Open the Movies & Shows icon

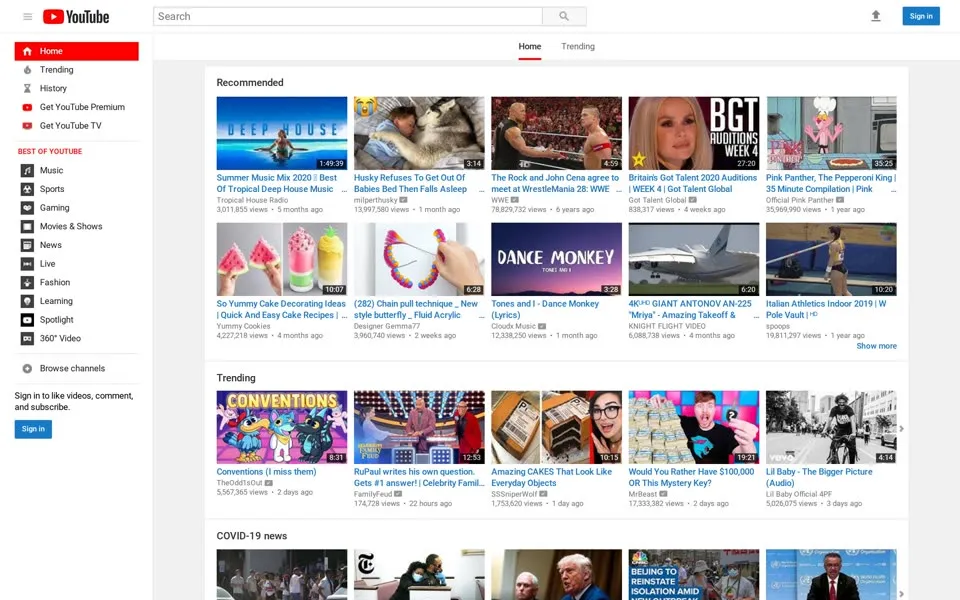pyautogui.click(x=27, y=227)
